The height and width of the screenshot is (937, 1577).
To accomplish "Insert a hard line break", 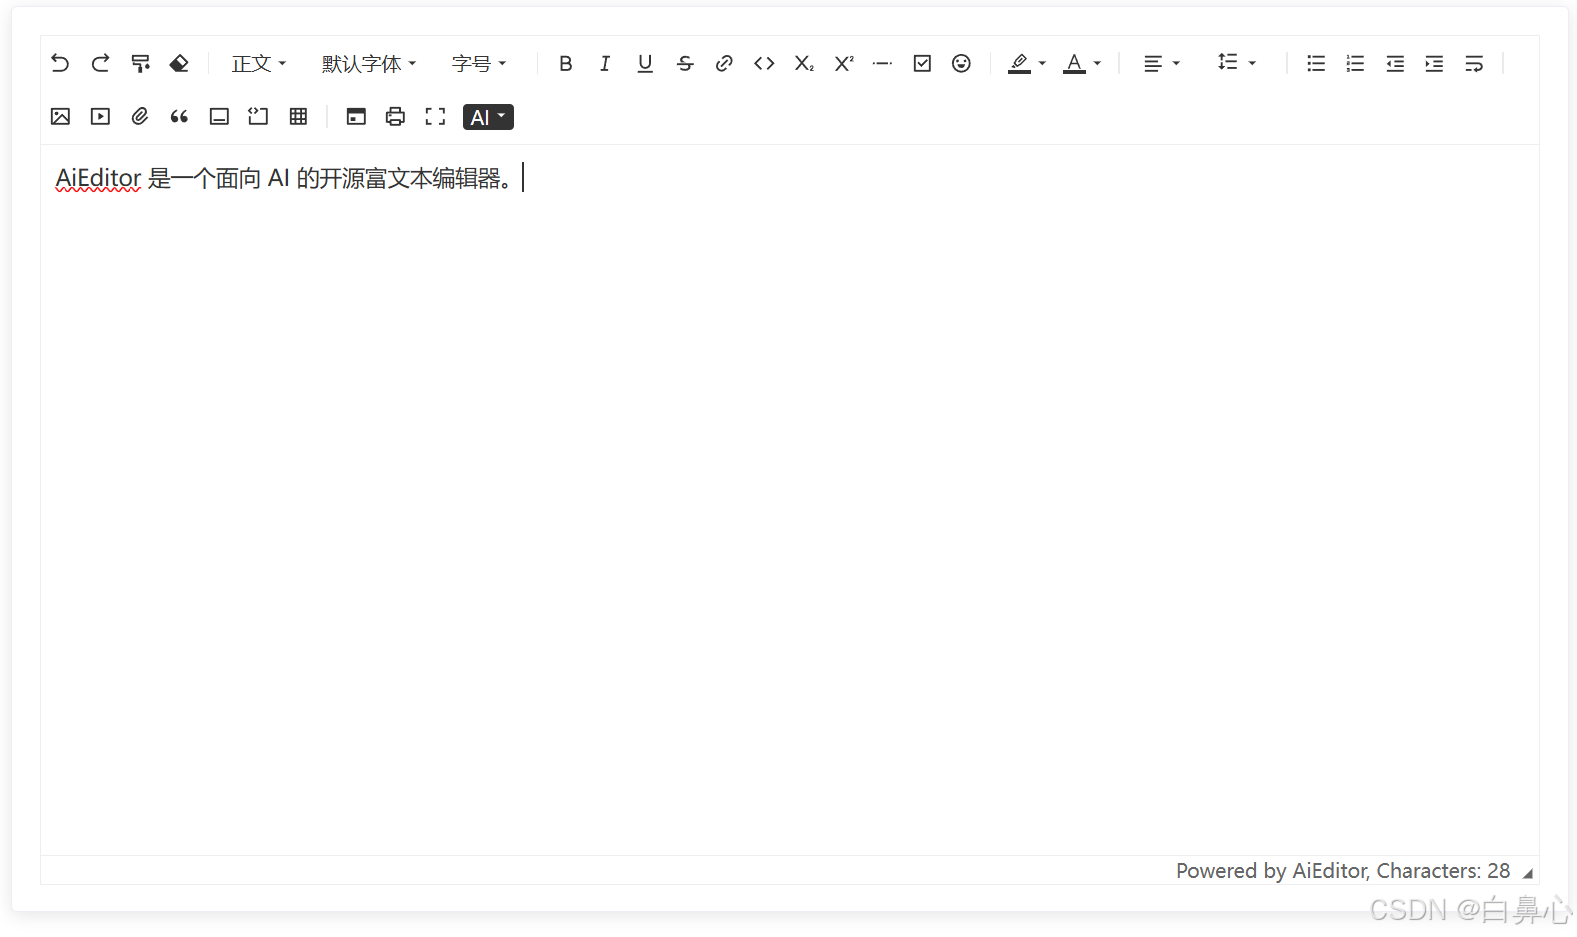I will coord(1474,63).
